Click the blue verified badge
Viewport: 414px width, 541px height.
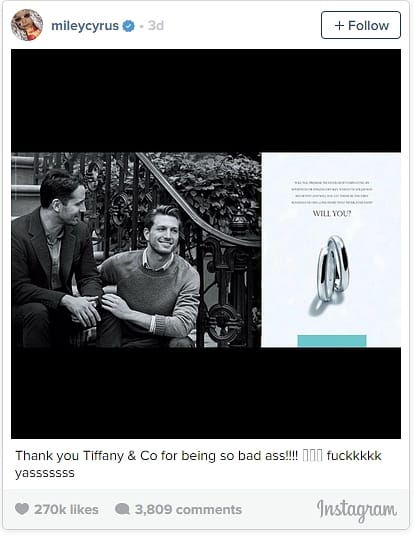coord(129,26)
